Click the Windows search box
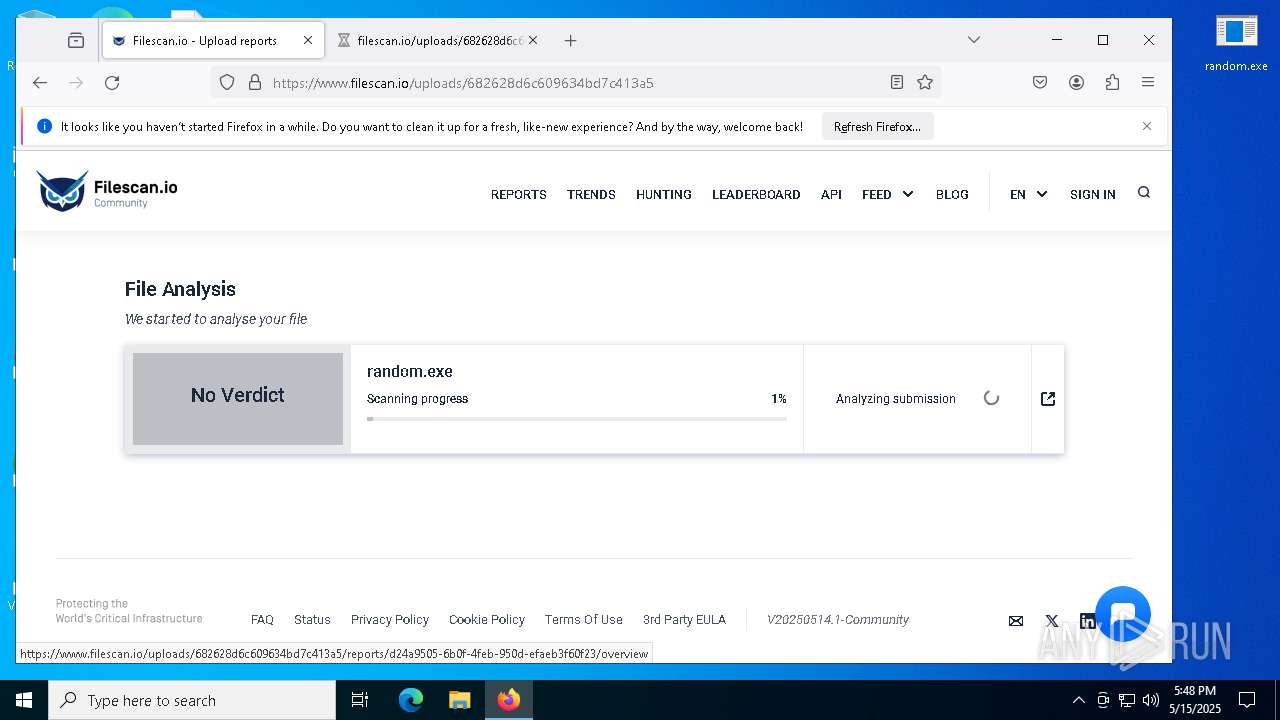Image resolution: width=1280 pixels, height=720 pixels. pos(192,700)
